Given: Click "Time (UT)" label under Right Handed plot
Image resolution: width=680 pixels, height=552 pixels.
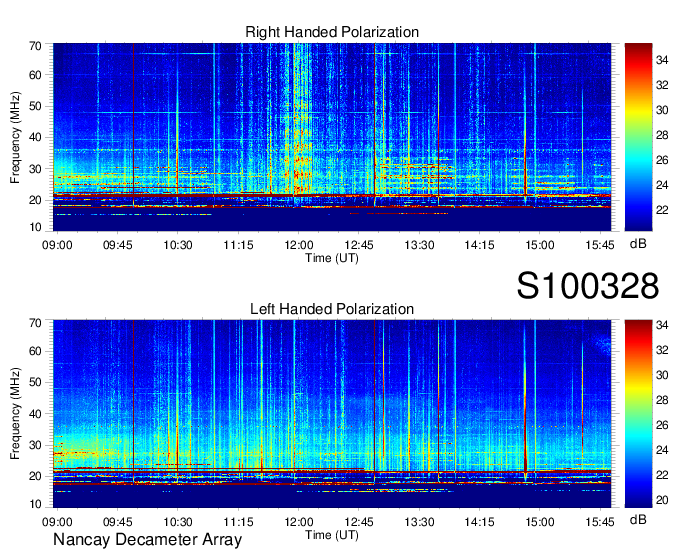Looking at the screenshot, I should pyautogui.click(x=332, y=258).
